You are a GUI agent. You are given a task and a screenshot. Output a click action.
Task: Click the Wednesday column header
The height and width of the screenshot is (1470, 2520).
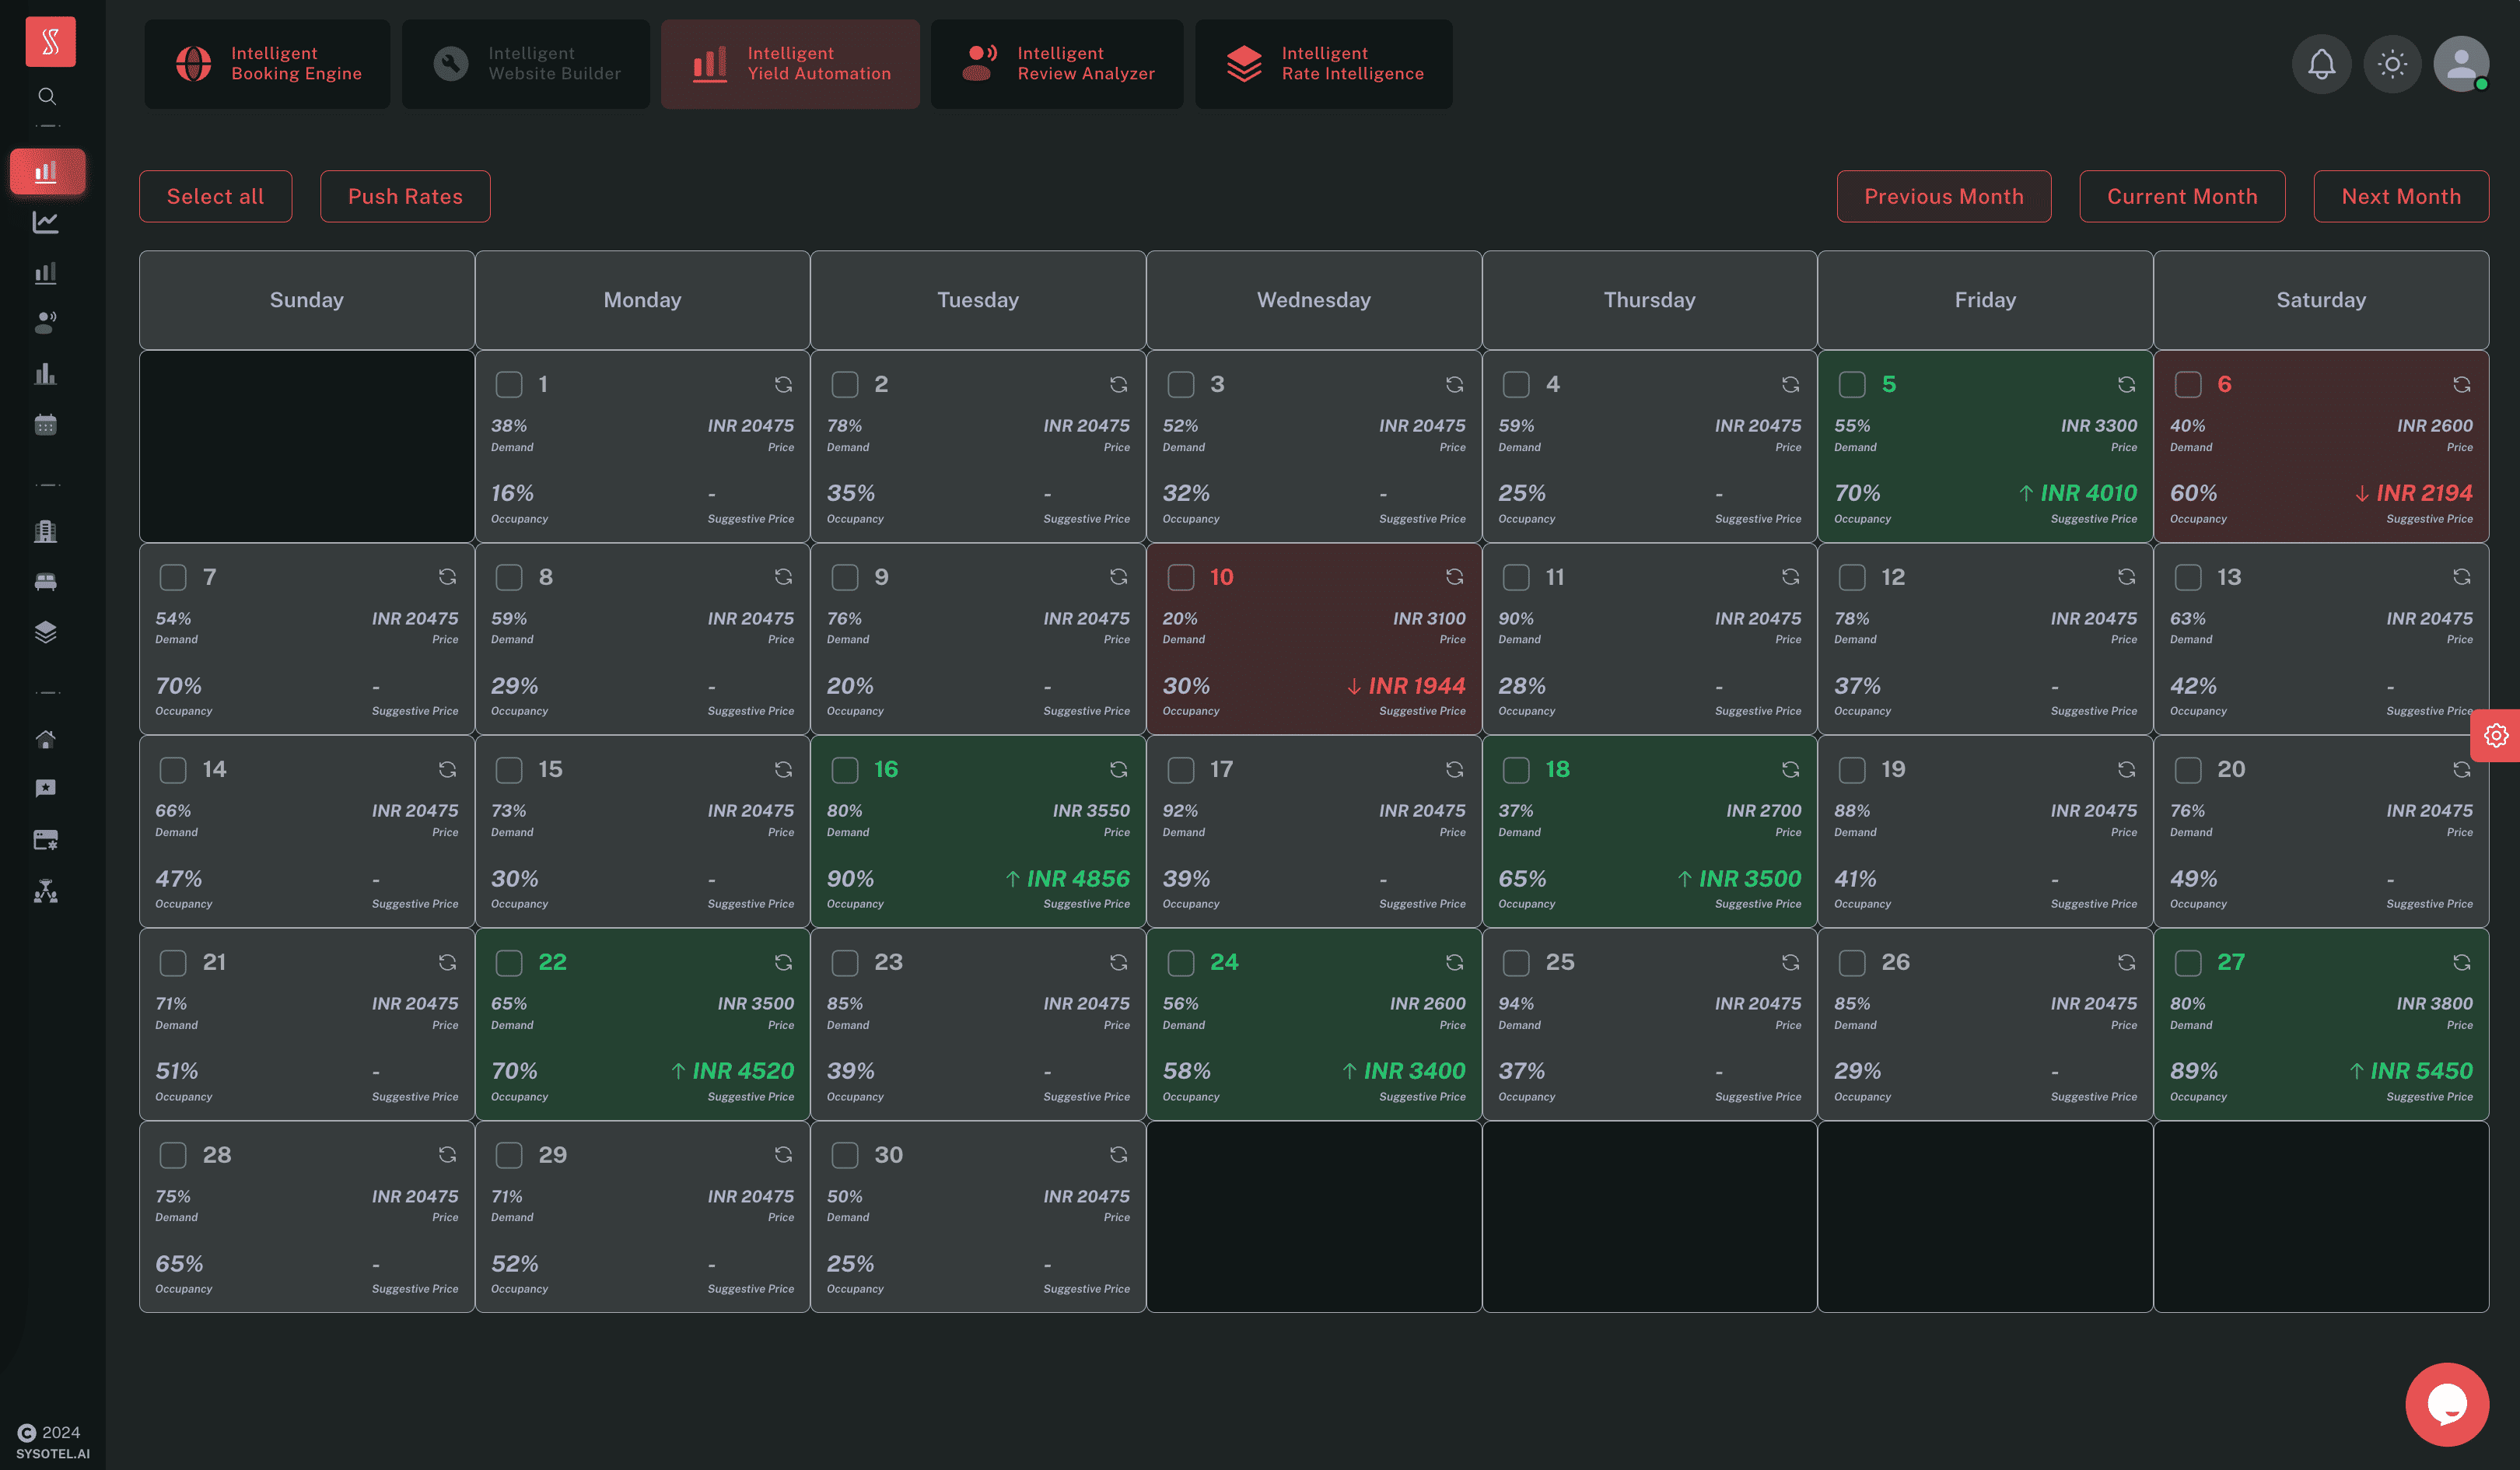point(1313,300)
